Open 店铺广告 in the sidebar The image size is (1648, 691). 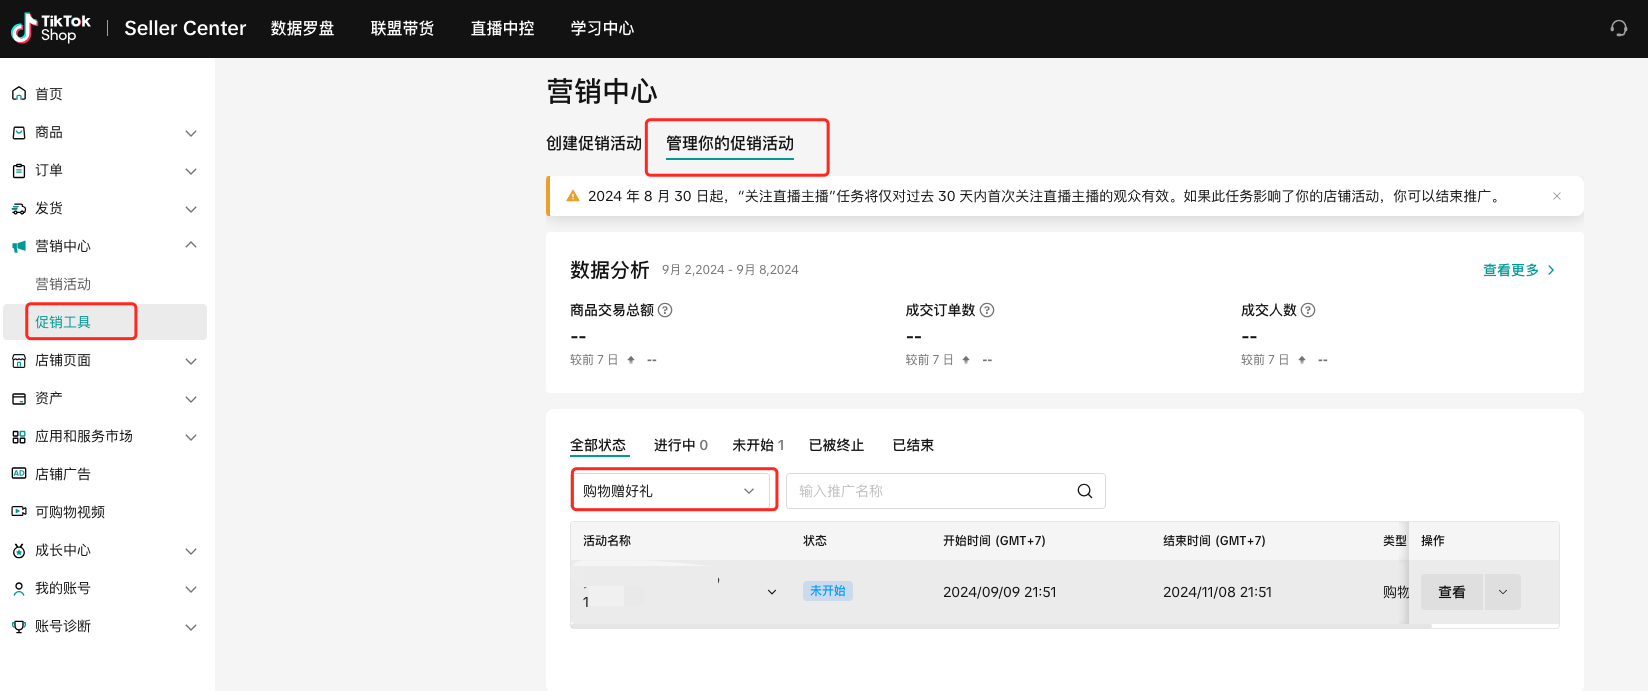point(62,474)
